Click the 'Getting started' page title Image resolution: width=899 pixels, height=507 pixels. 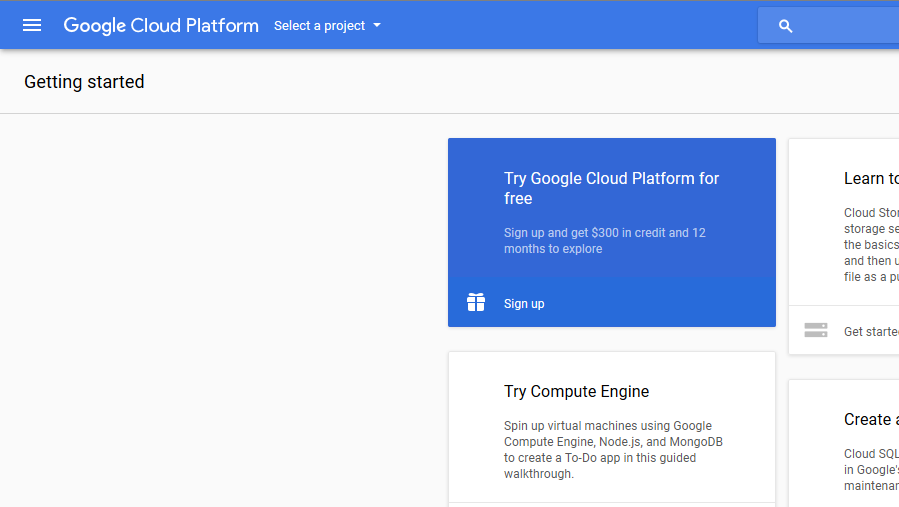coord(84,82)
